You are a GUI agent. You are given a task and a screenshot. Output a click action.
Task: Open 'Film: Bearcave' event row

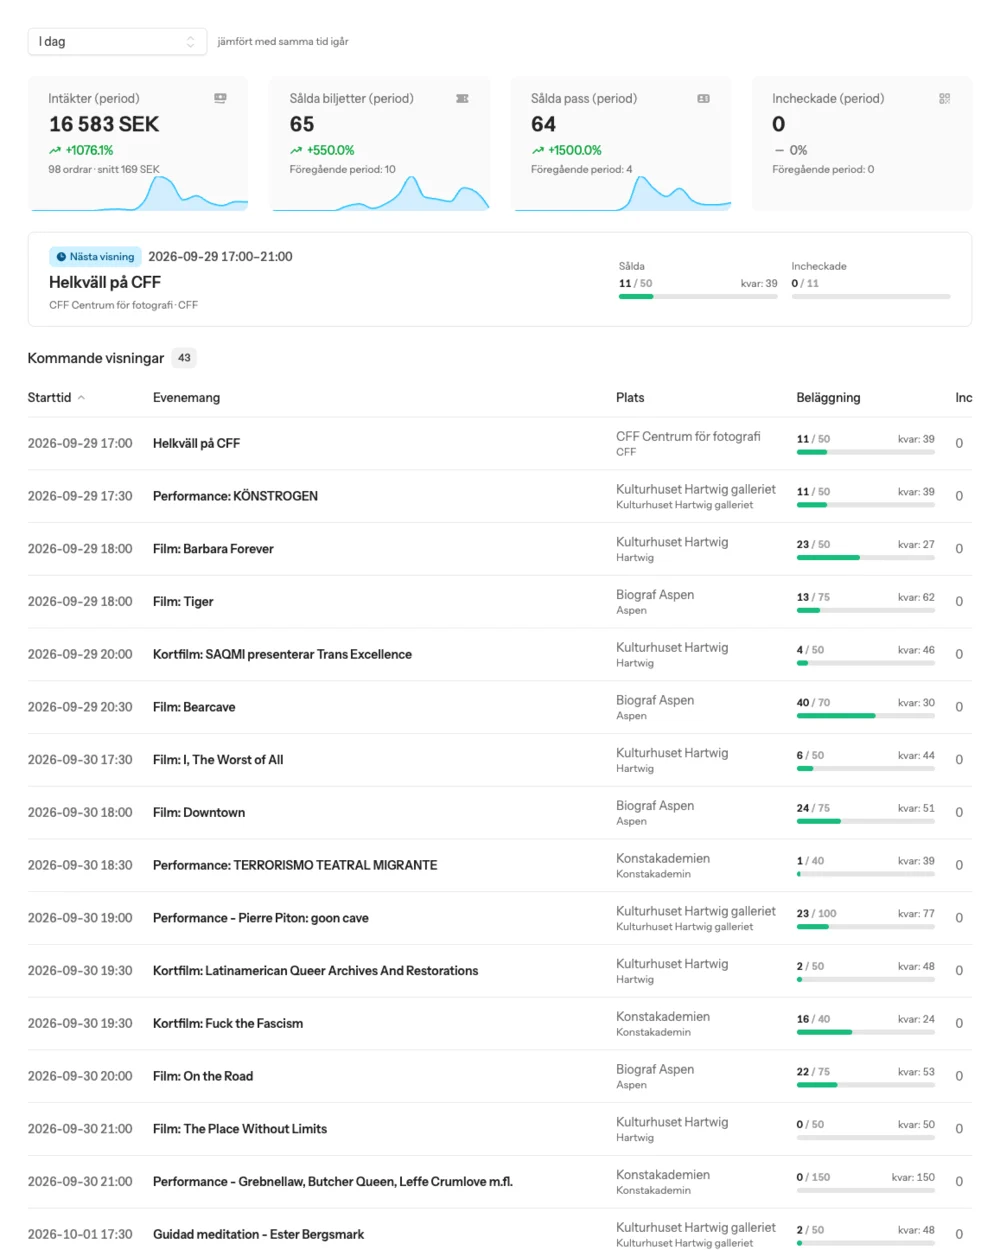point(500,707)
